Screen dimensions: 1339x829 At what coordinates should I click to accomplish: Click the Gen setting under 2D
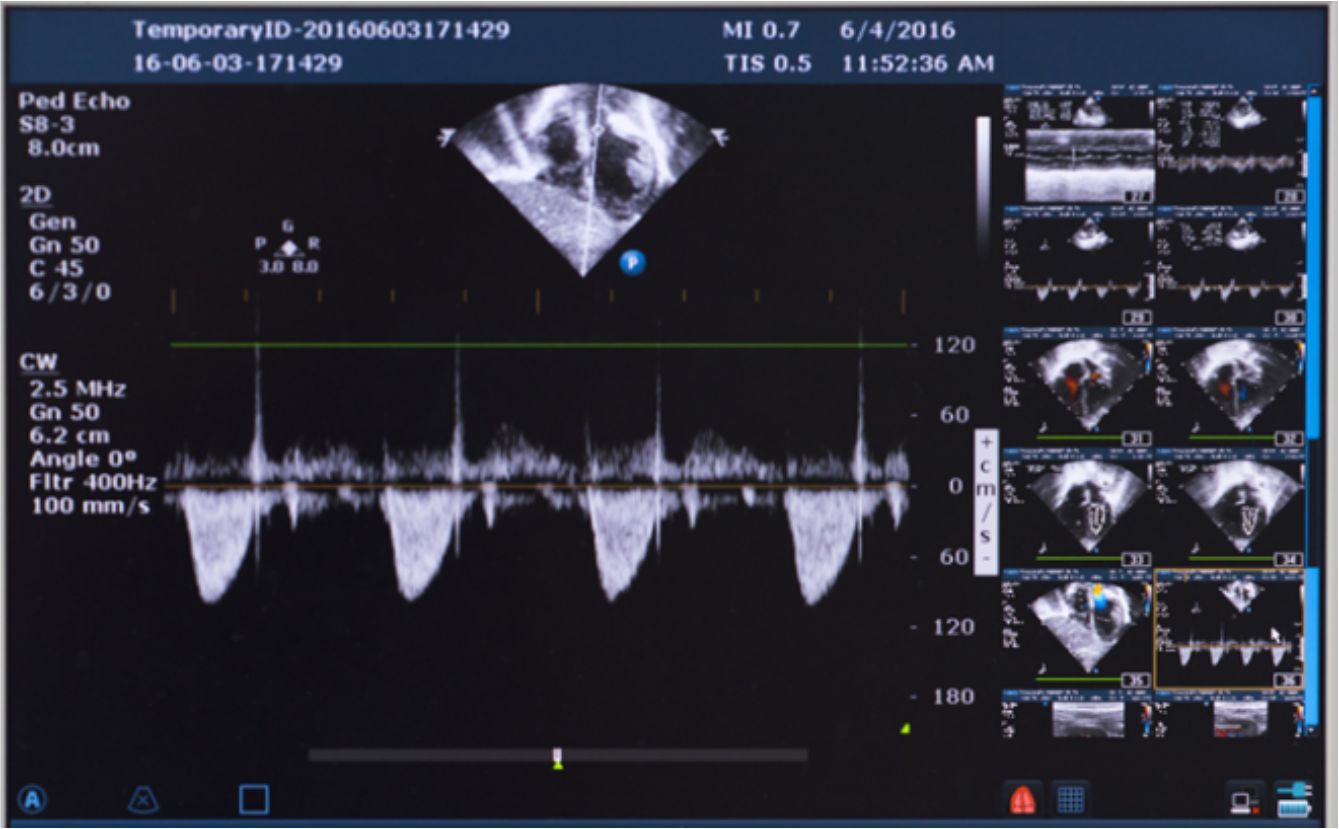click(x=53, y=222)
